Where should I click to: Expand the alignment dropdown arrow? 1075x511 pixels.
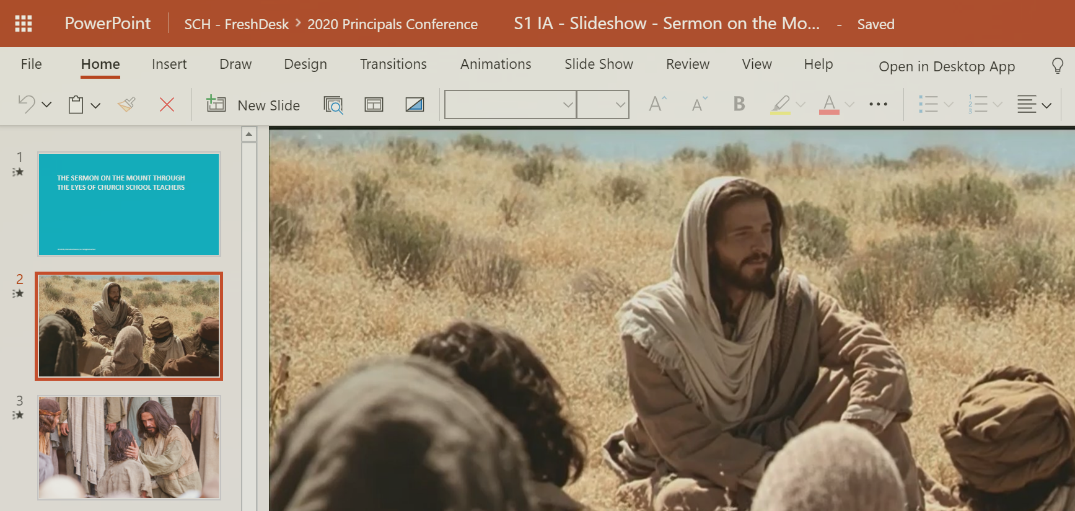coord(1046,106)
